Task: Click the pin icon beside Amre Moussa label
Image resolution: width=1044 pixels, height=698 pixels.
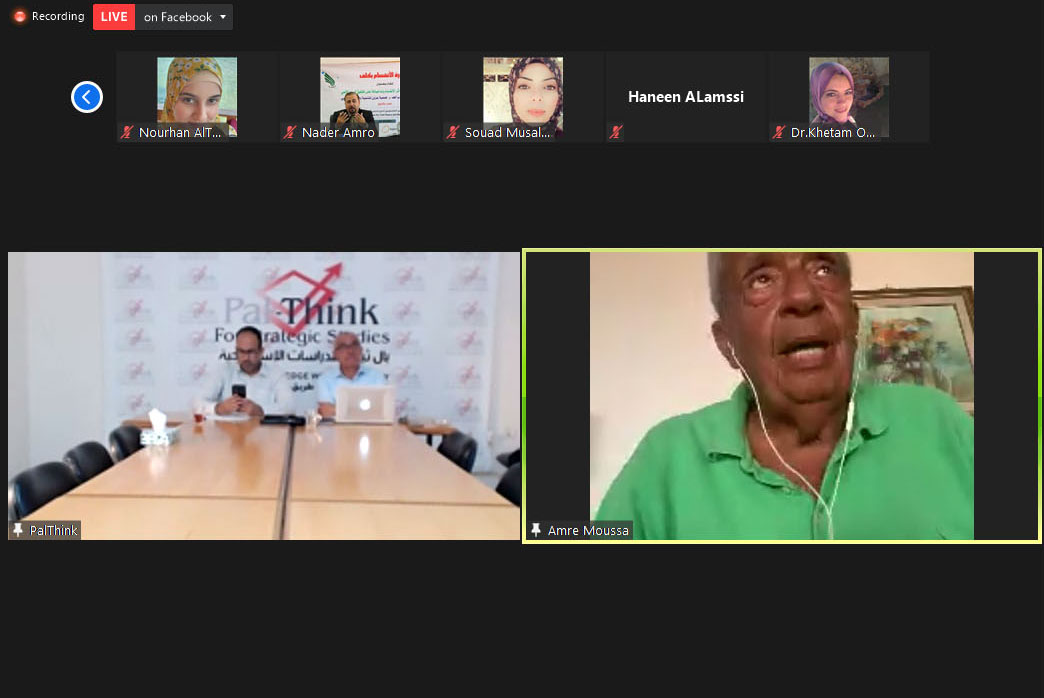Action: (x=536, y=530)
